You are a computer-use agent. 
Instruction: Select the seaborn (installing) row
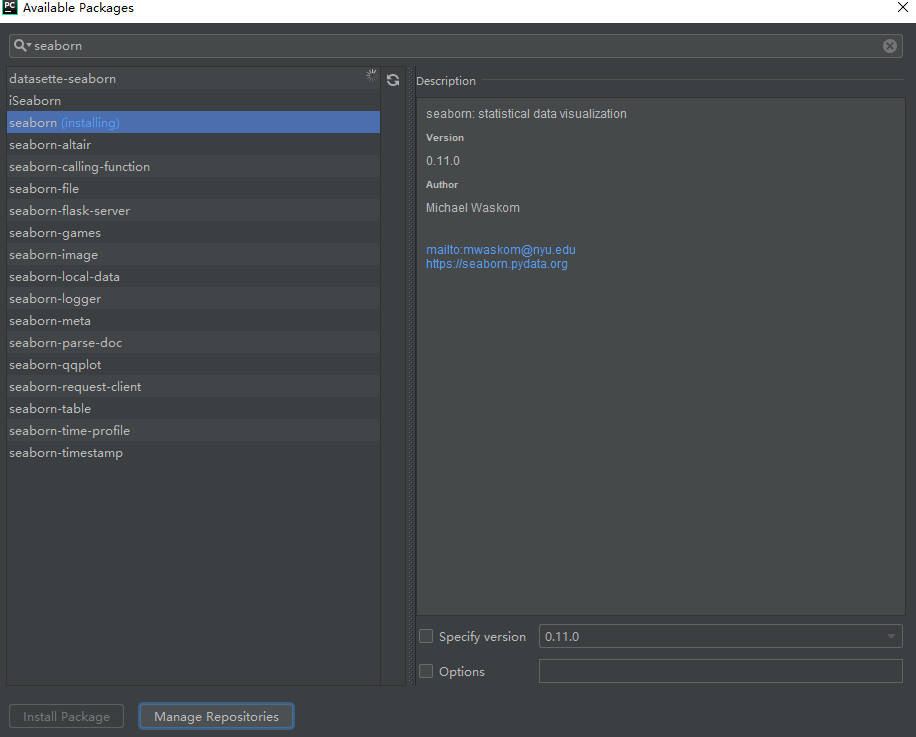(x=193, y=123)
